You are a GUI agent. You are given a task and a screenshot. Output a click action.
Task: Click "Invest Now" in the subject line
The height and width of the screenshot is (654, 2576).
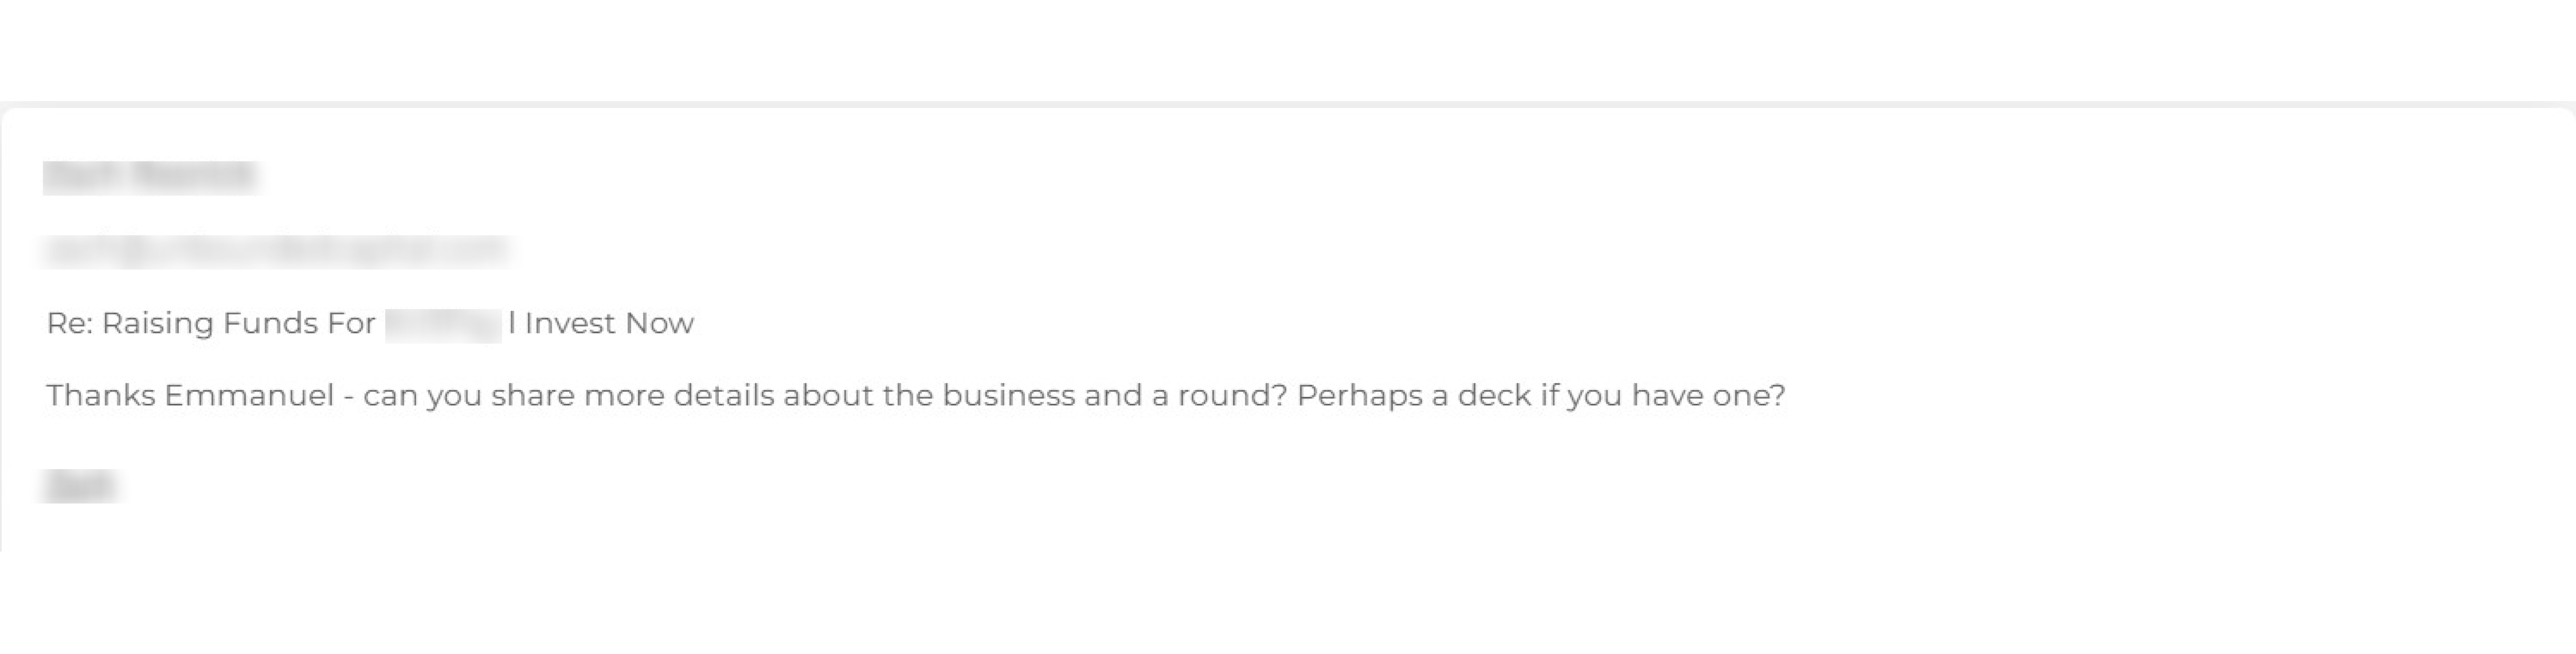[608, 324]
